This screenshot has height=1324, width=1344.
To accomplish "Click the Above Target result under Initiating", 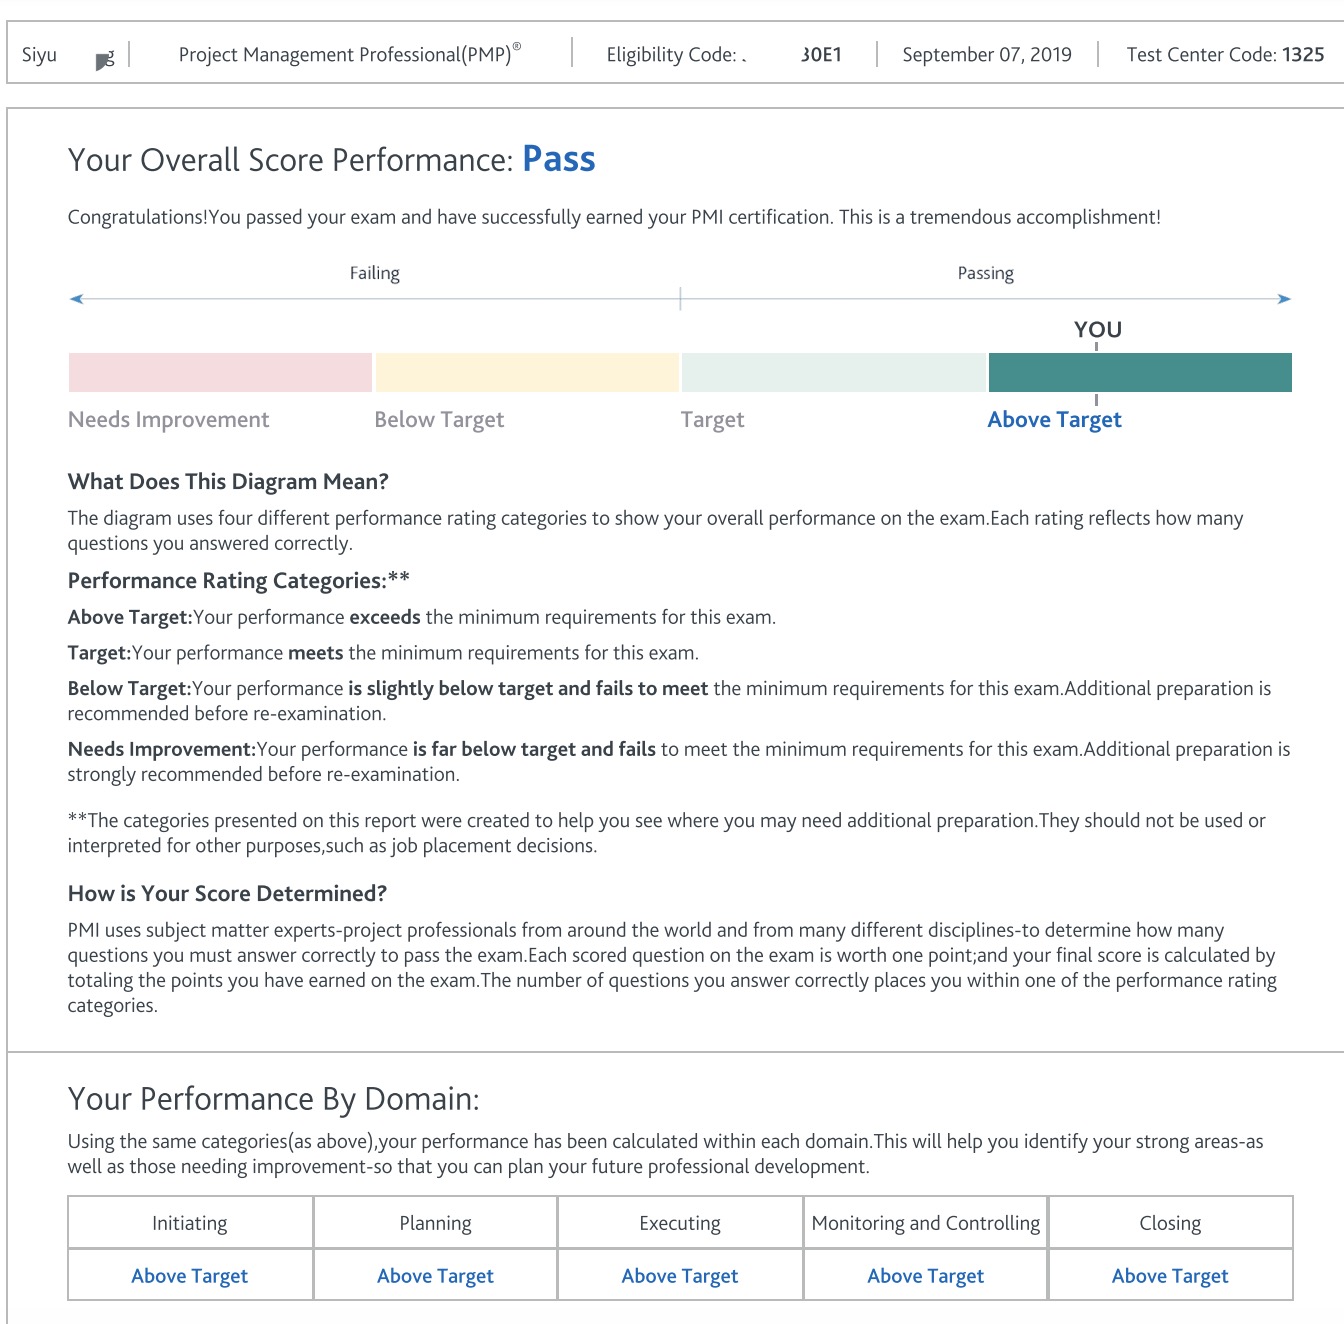I will [x=190, y=1276].
